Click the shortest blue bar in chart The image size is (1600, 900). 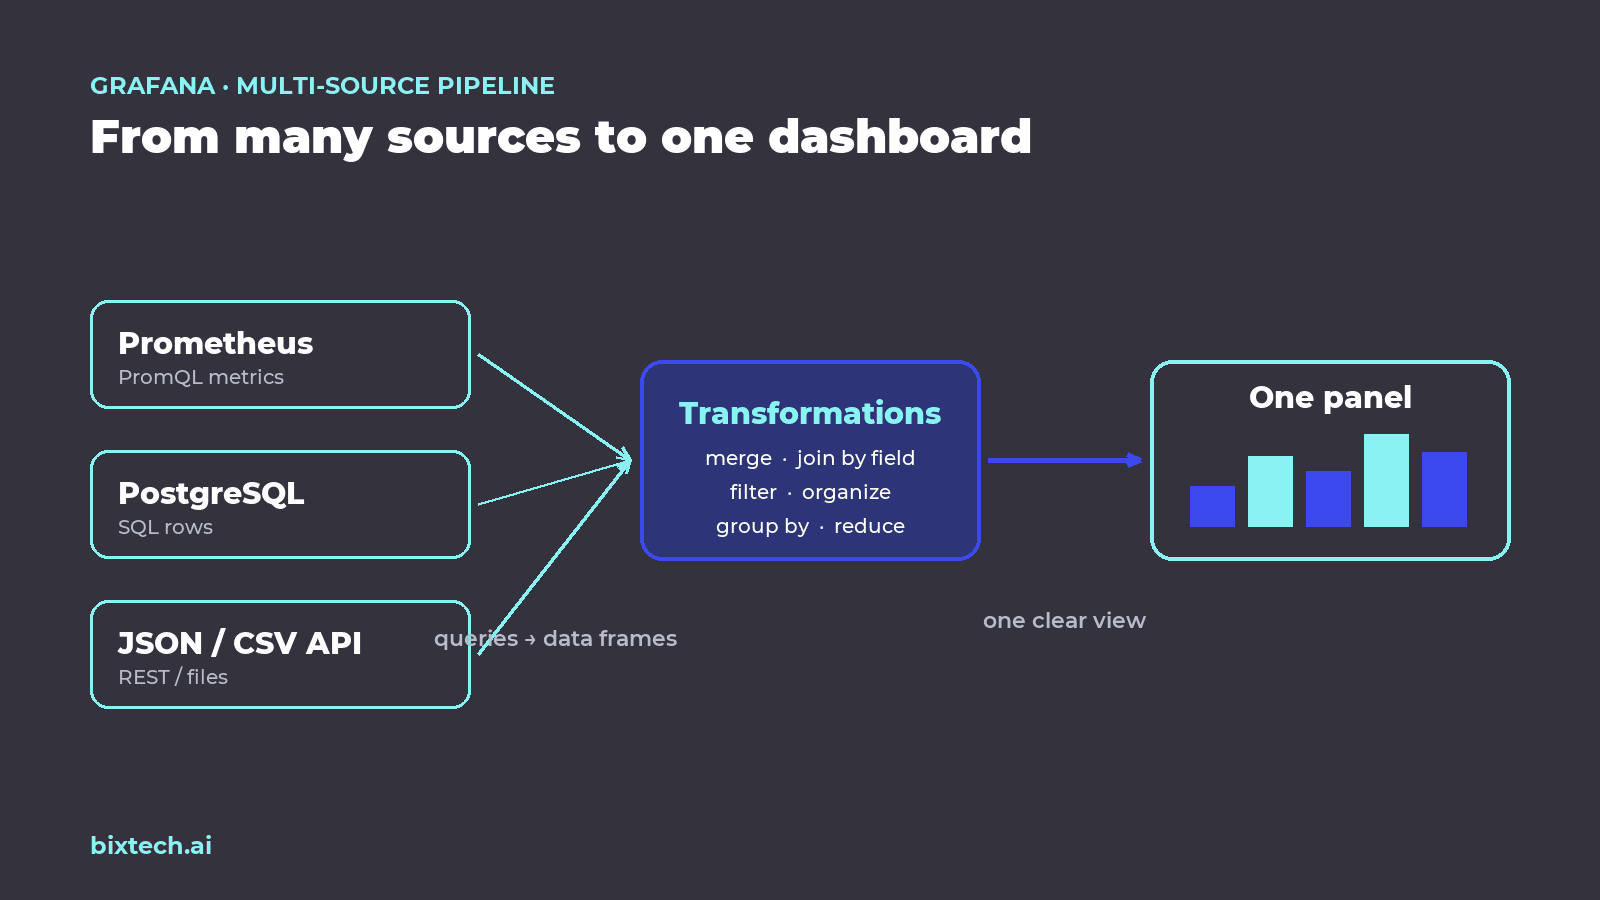[1212, 506]
